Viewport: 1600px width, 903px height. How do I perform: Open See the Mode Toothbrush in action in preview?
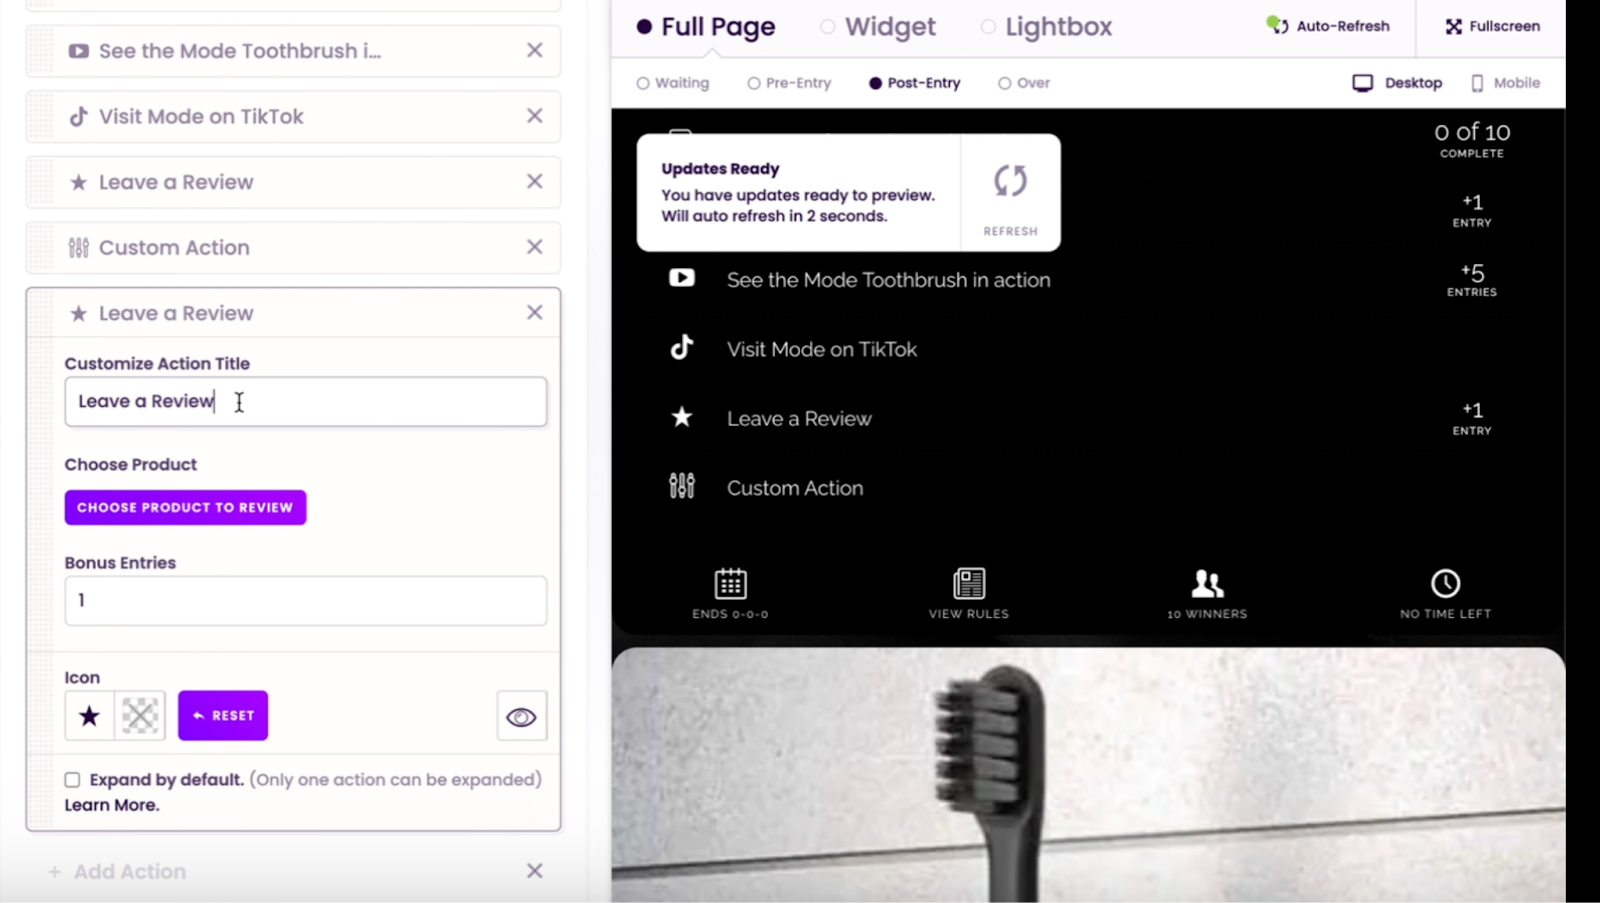coord(888,280)
